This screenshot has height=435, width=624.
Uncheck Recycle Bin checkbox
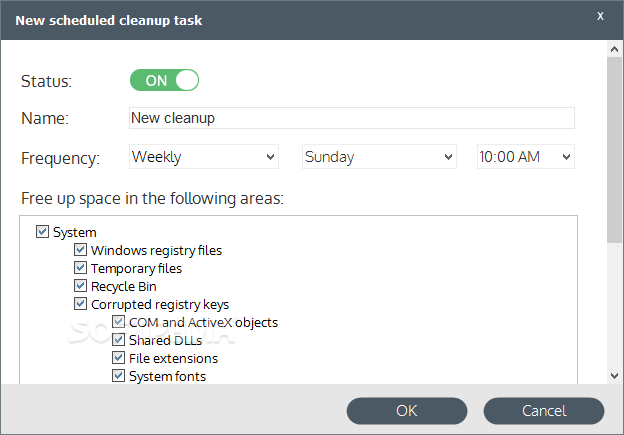click(80, 286)
